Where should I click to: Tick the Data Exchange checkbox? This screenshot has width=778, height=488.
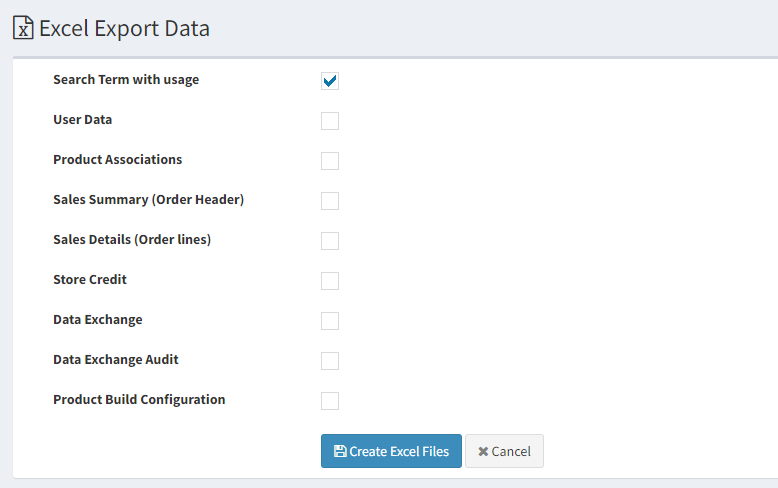[x=330, y=321]
